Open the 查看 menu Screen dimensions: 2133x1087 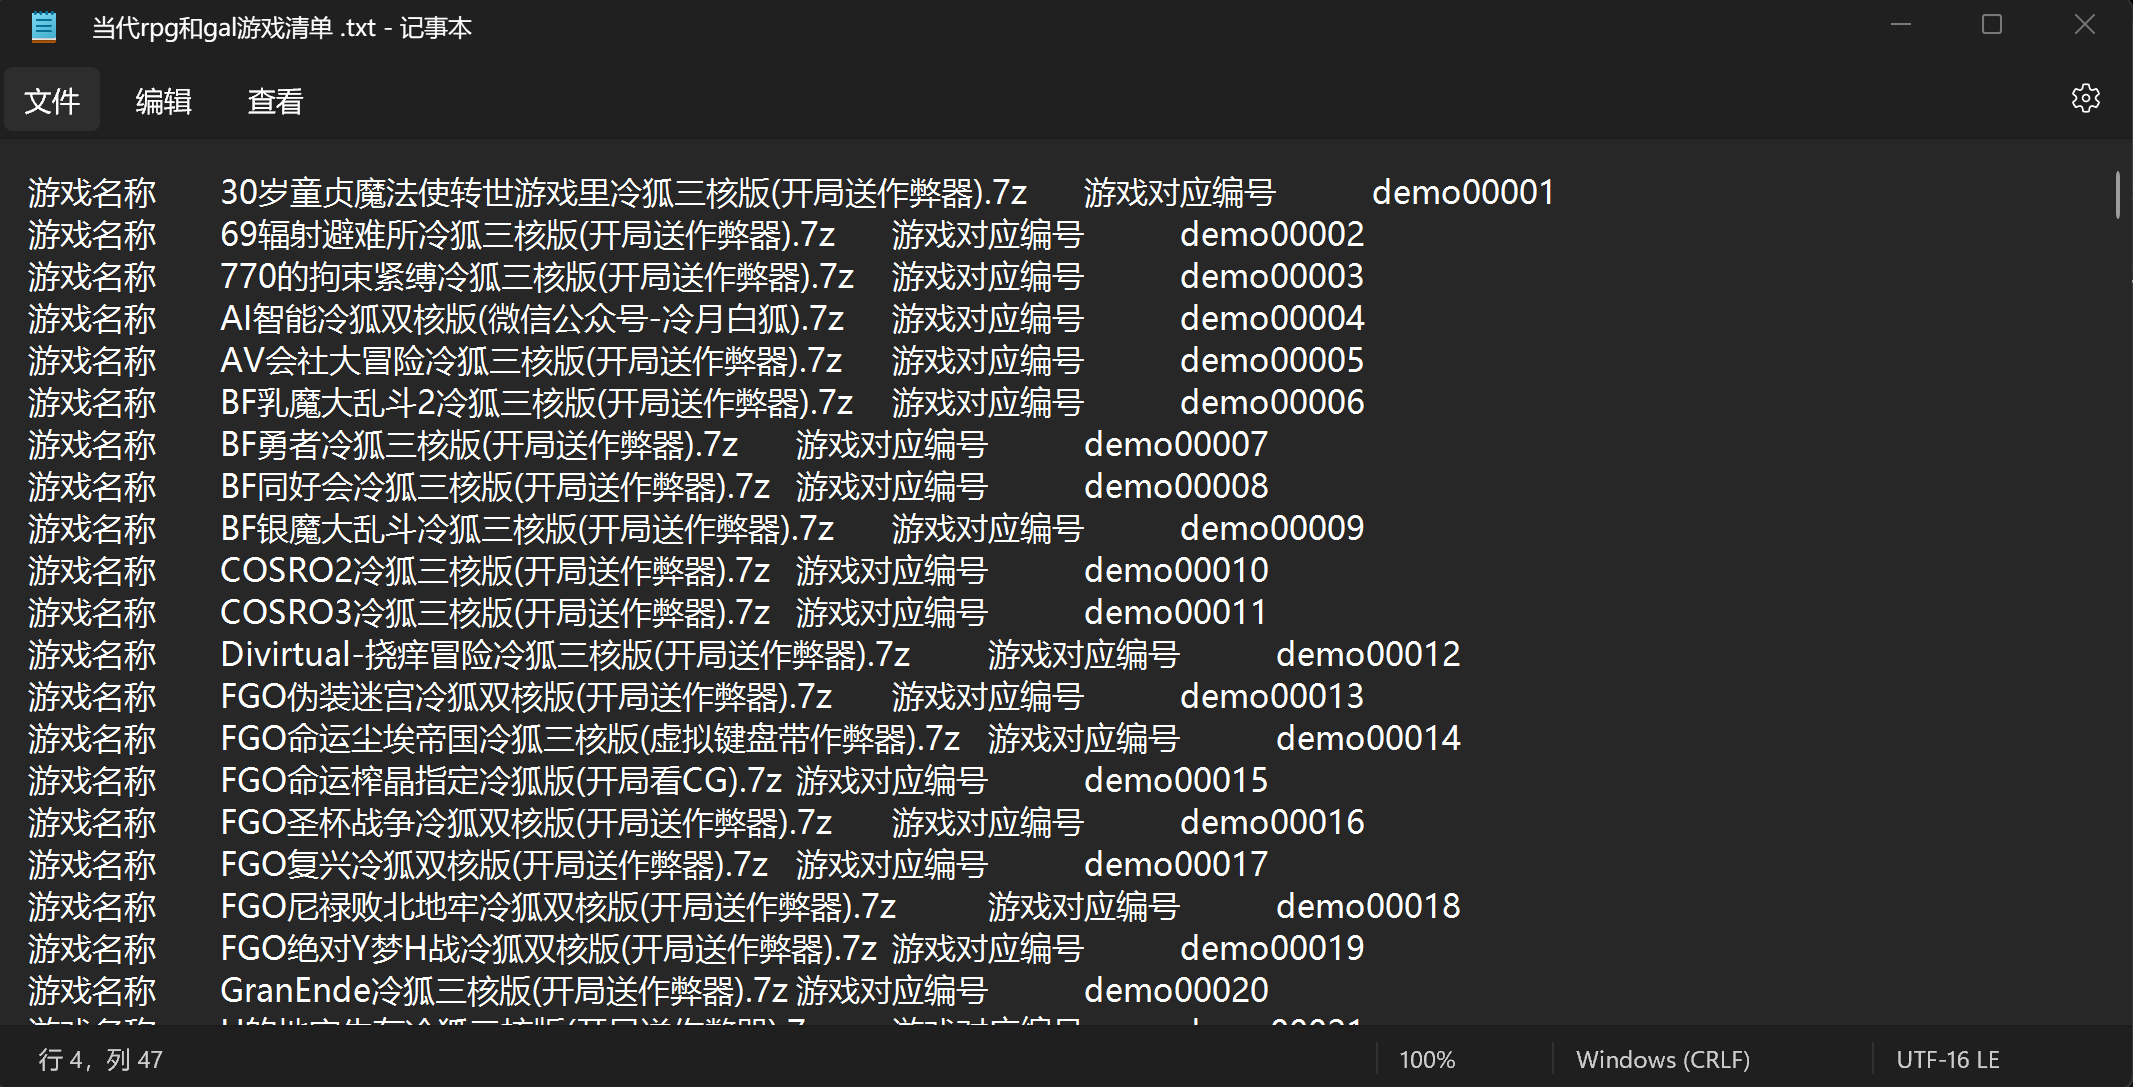[x=275, y=100]
